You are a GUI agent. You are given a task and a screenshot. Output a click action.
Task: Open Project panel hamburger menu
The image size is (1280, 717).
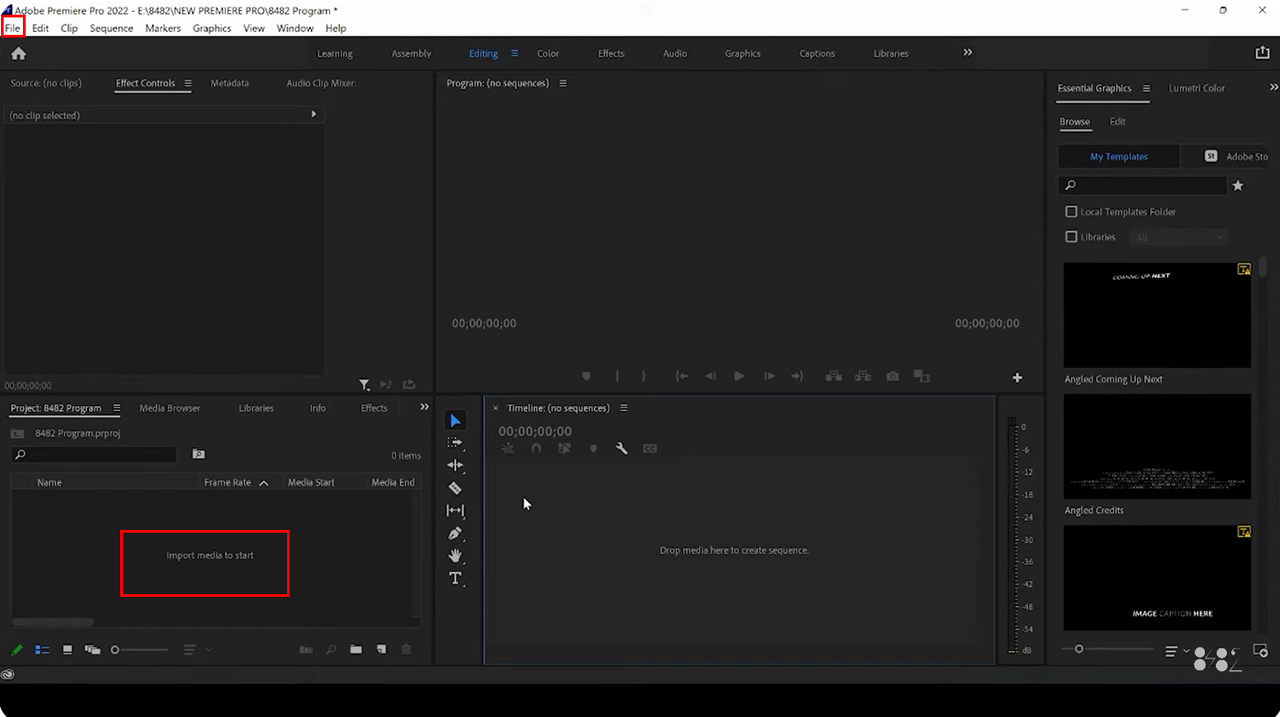point(116,408)
